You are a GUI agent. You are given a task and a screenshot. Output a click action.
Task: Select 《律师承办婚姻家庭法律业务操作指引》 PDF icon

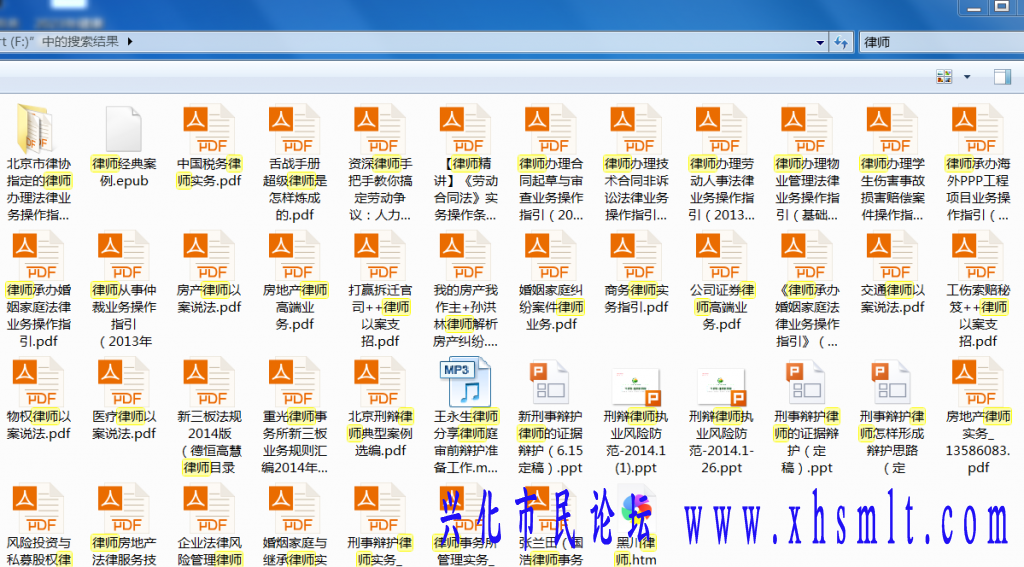pyautogui.click(x=807, y=255)
